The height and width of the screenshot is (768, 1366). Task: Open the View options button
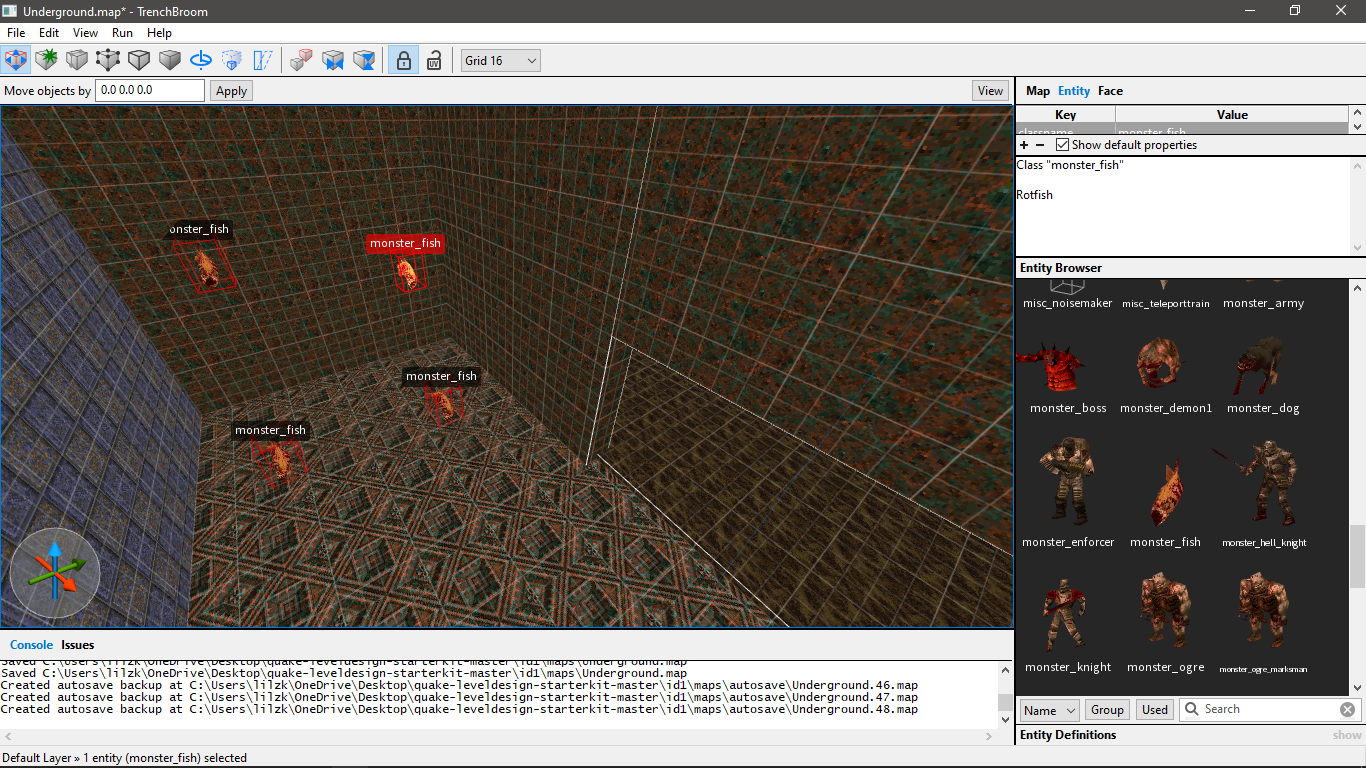990,91
